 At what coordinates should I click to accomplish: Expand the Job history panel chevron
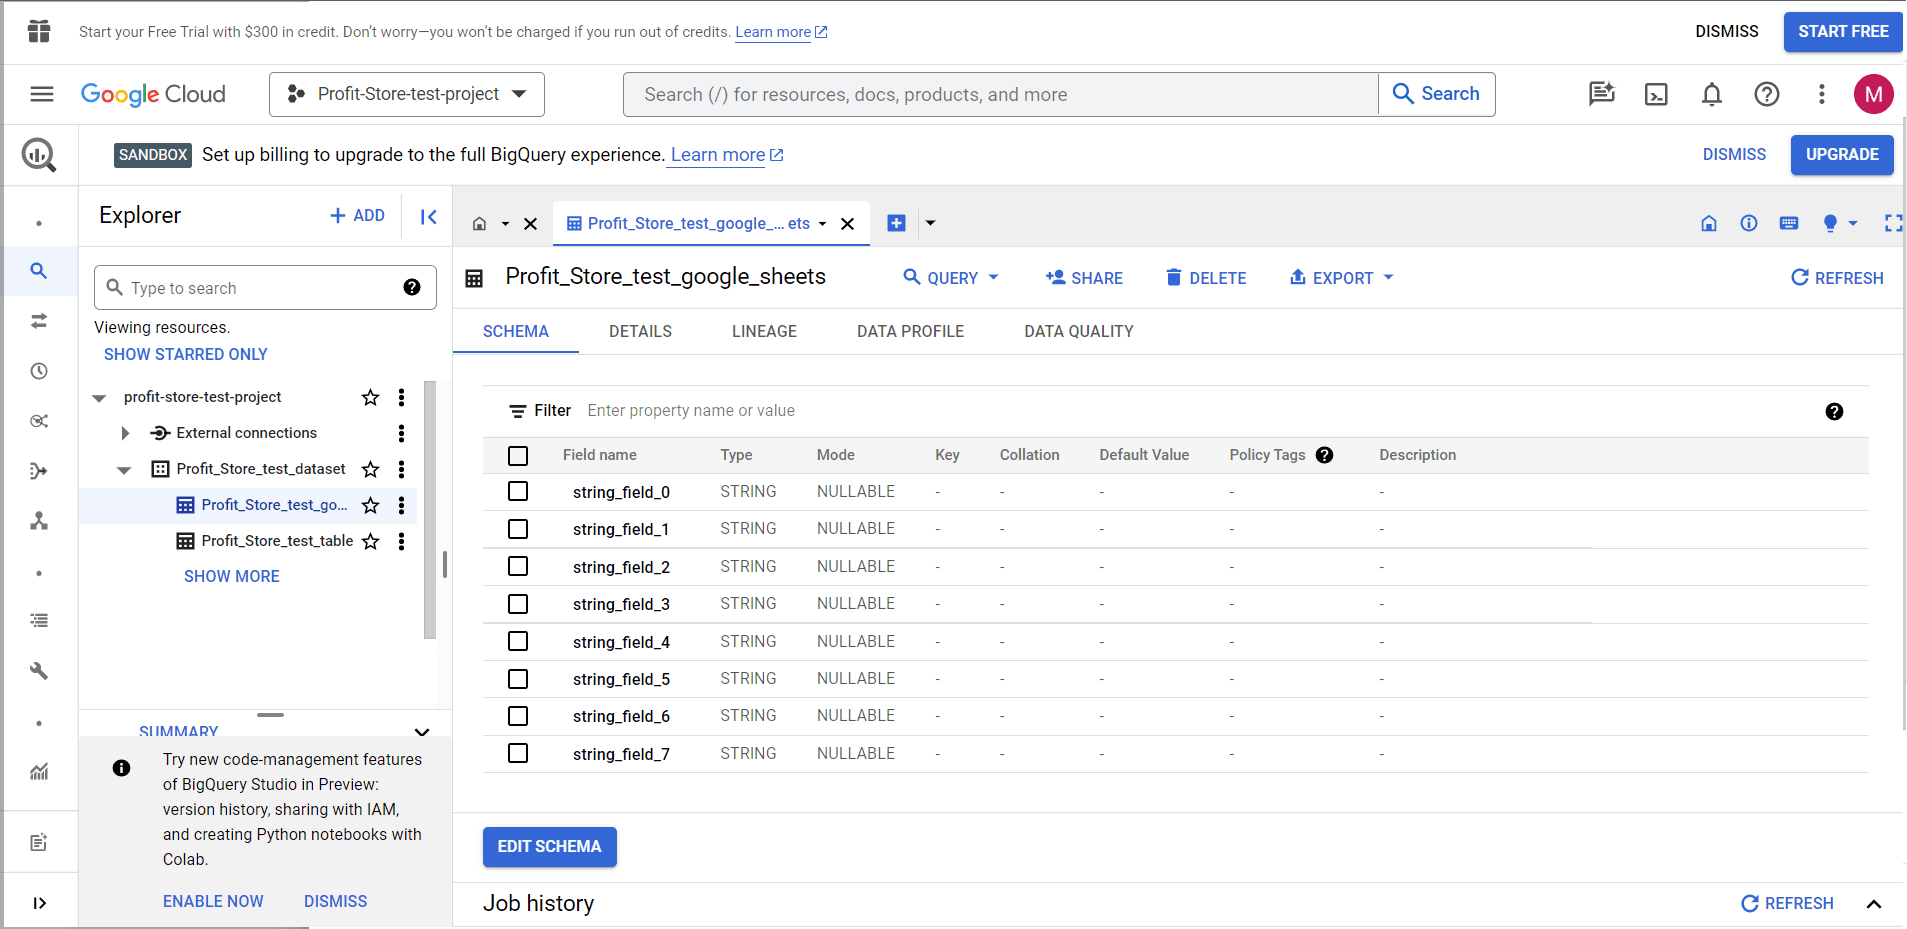tap(1874, 904)
